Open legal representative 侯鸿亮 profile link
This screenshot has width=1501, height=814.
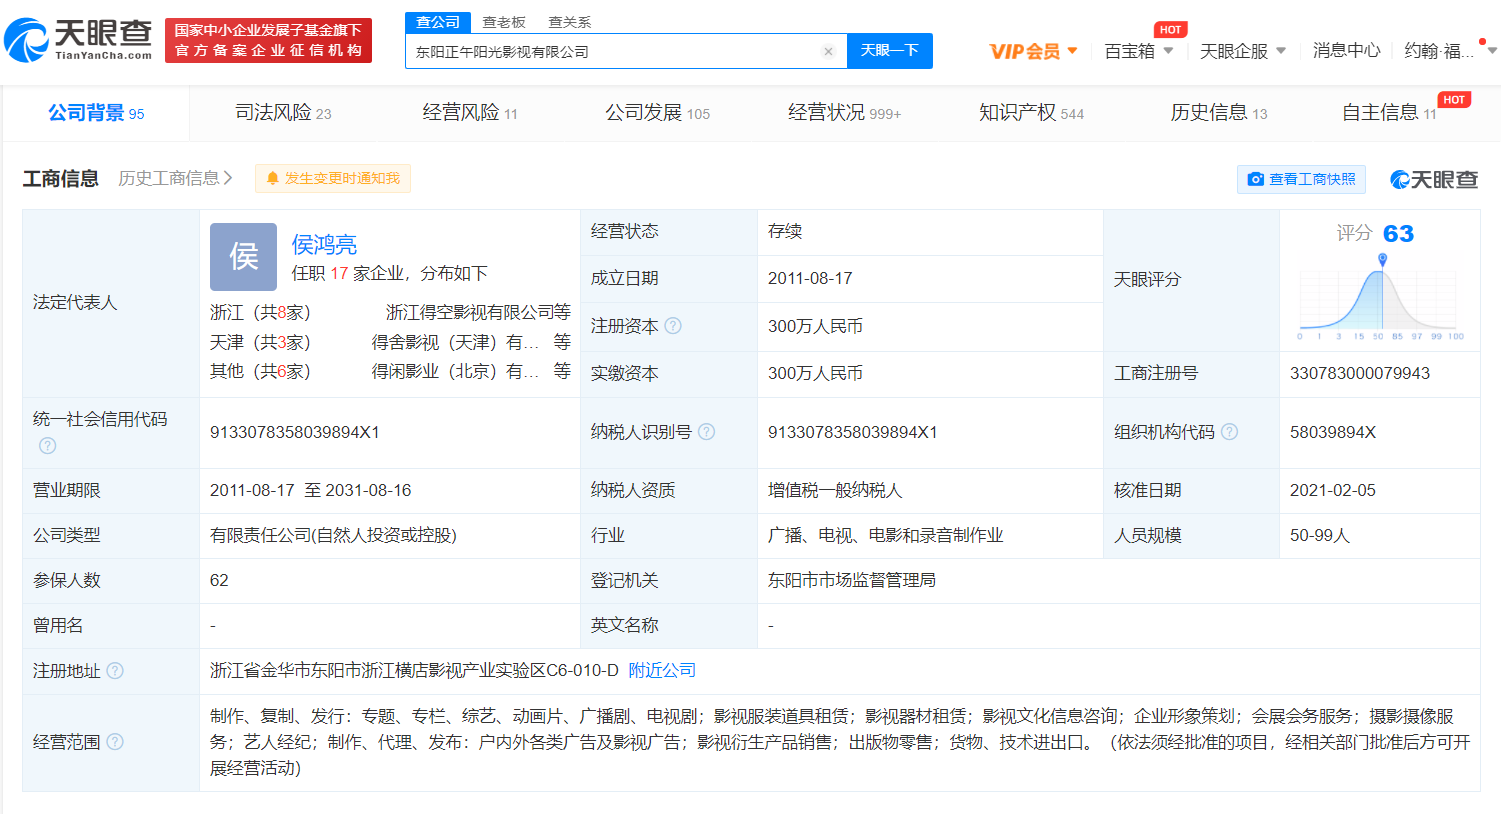click(x=324, y=244)
